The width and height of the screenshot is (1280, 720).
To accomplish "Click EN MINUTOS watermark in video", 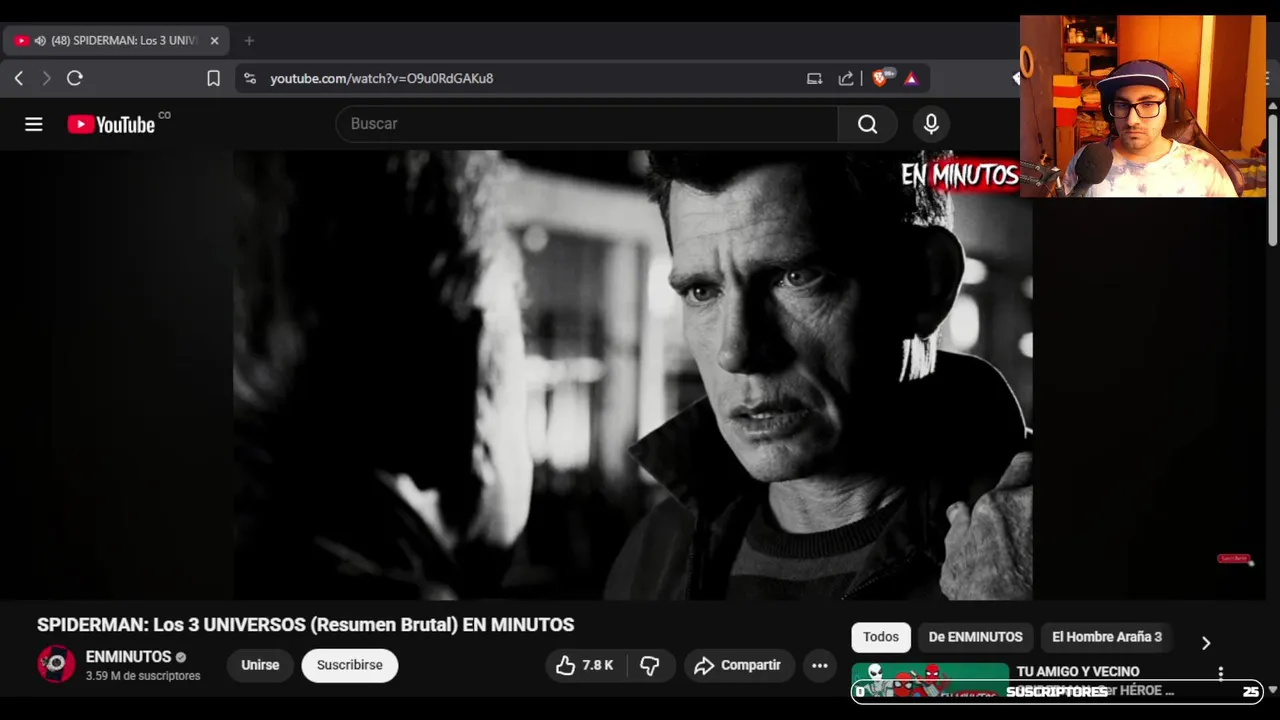I will (959, 175).
